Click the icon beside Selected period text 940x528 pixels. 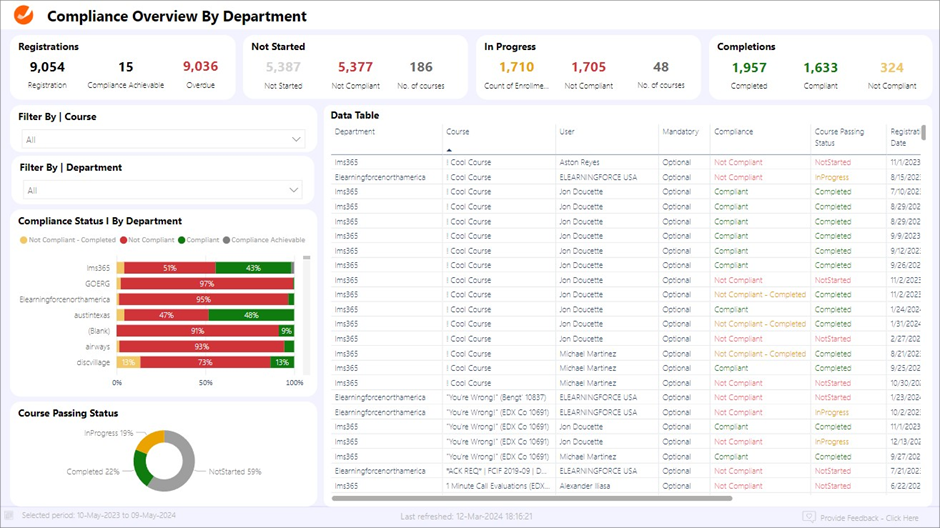click(10, 516)
